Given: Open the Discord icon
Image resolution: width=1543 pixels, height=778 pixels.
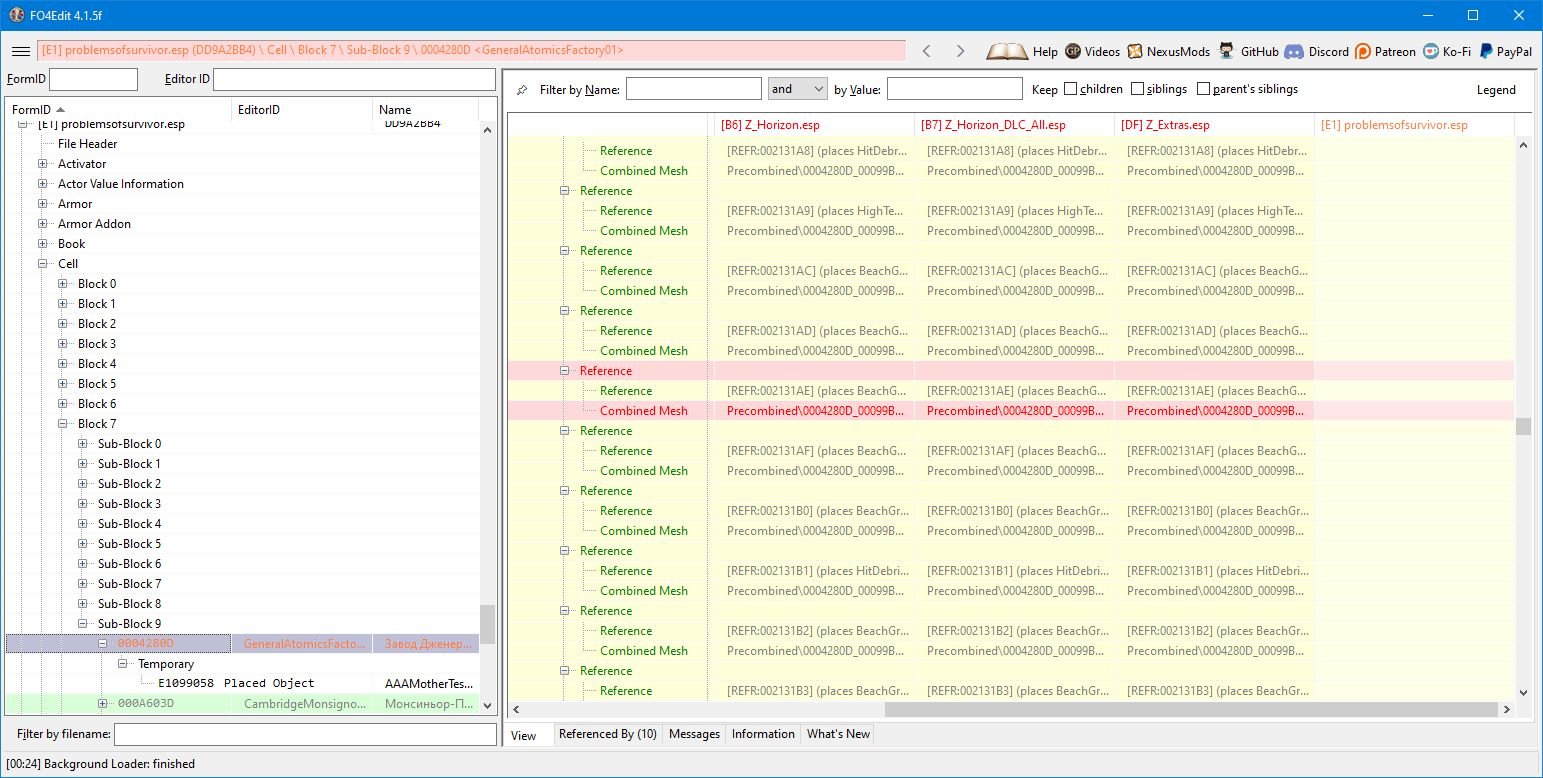Looking at the screenshot, I should (1293, 51).
